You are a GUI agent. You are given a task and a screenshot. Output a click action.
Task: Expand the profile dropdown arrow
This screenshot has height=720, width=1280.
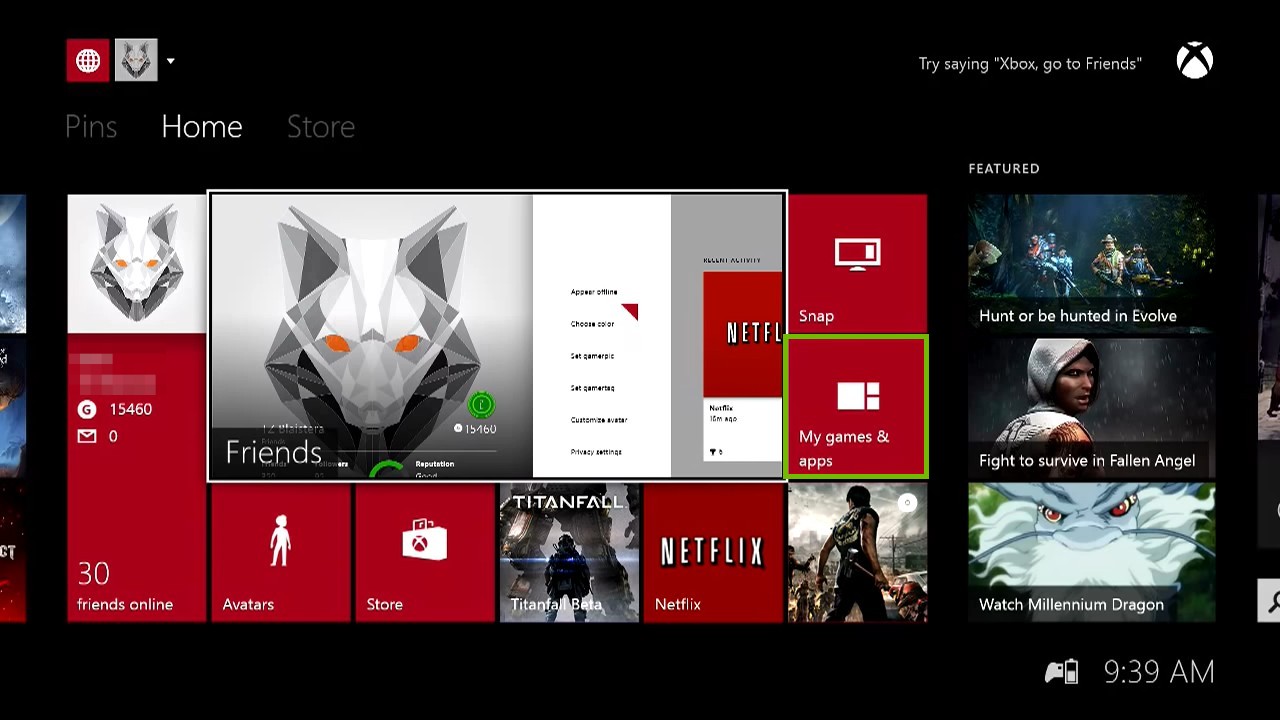pos(171,61)
